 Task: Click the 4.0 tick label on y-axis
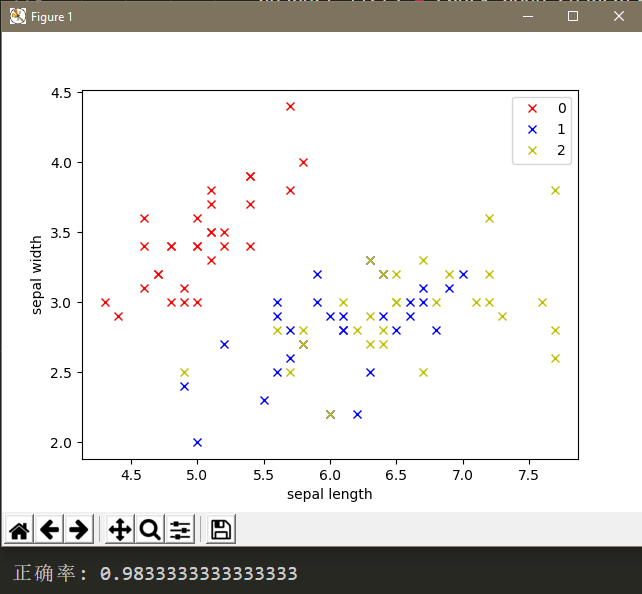pos(61,163)
